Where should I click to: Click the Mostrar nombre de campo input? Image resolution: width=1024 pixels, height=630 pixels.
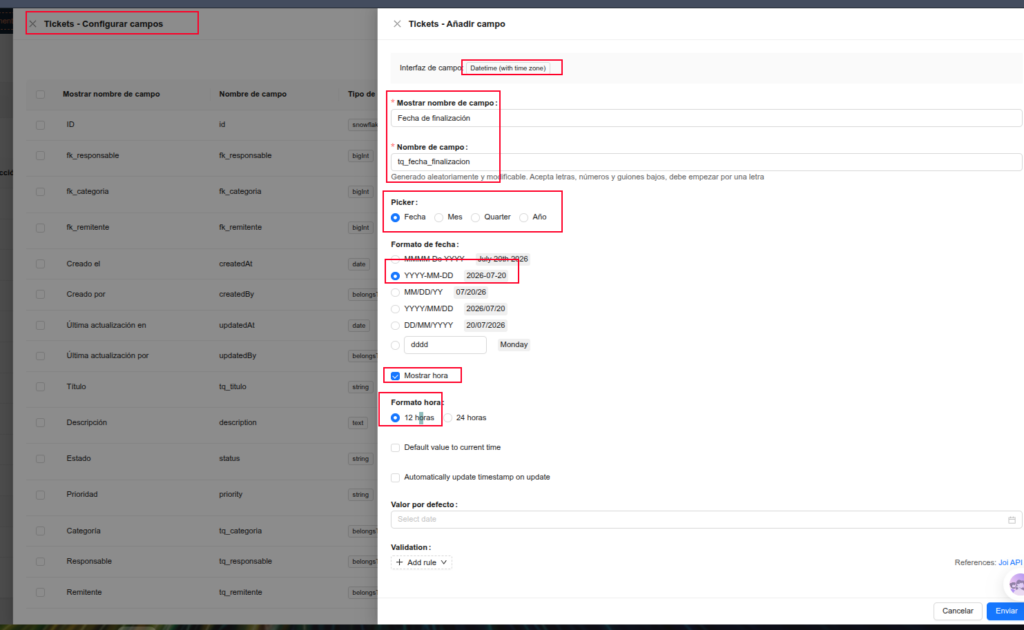click(706, 118)
